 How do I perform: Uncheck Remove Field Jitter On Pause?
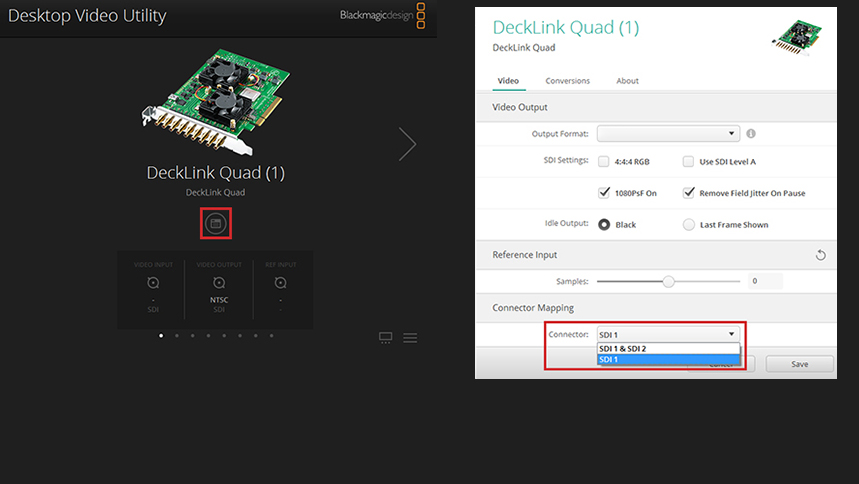click(689, 193)
